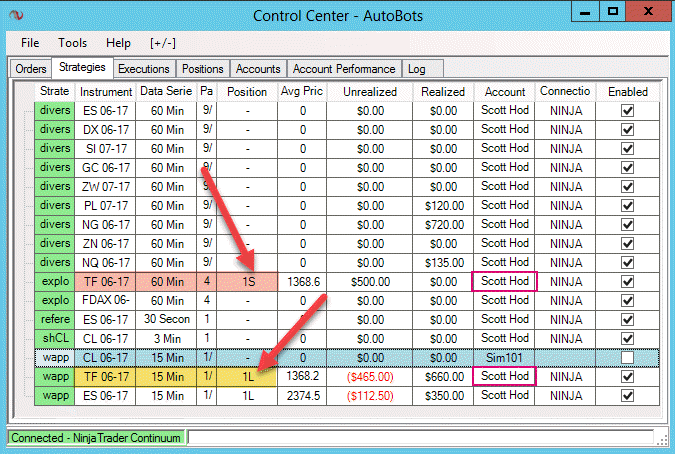The width and height of the screenshot is (675, 454).
Task: Toggle Enabled checkbox for CL 06-17 3 Min row
Action: coord(627,339)
